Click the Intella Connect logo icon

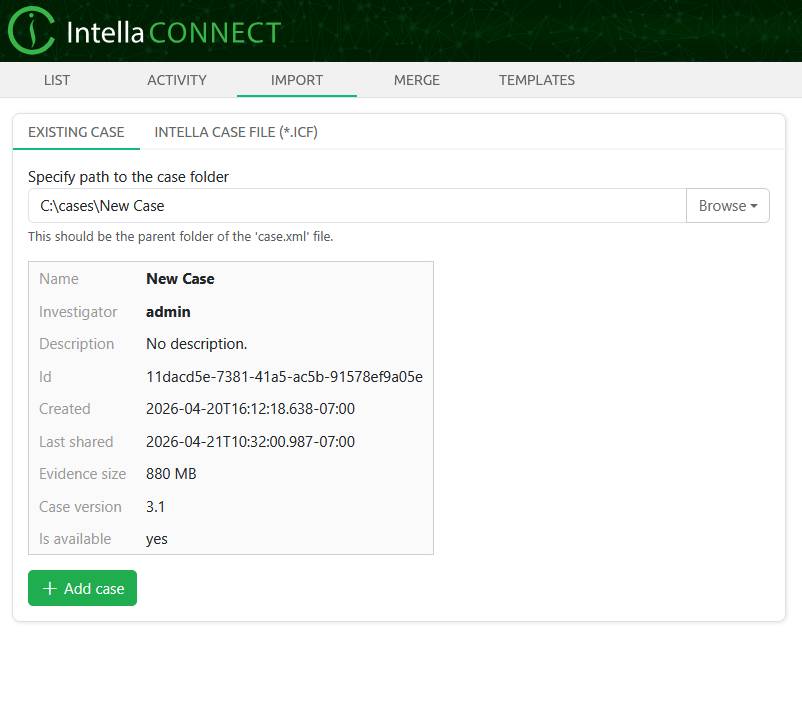[31, 31]
